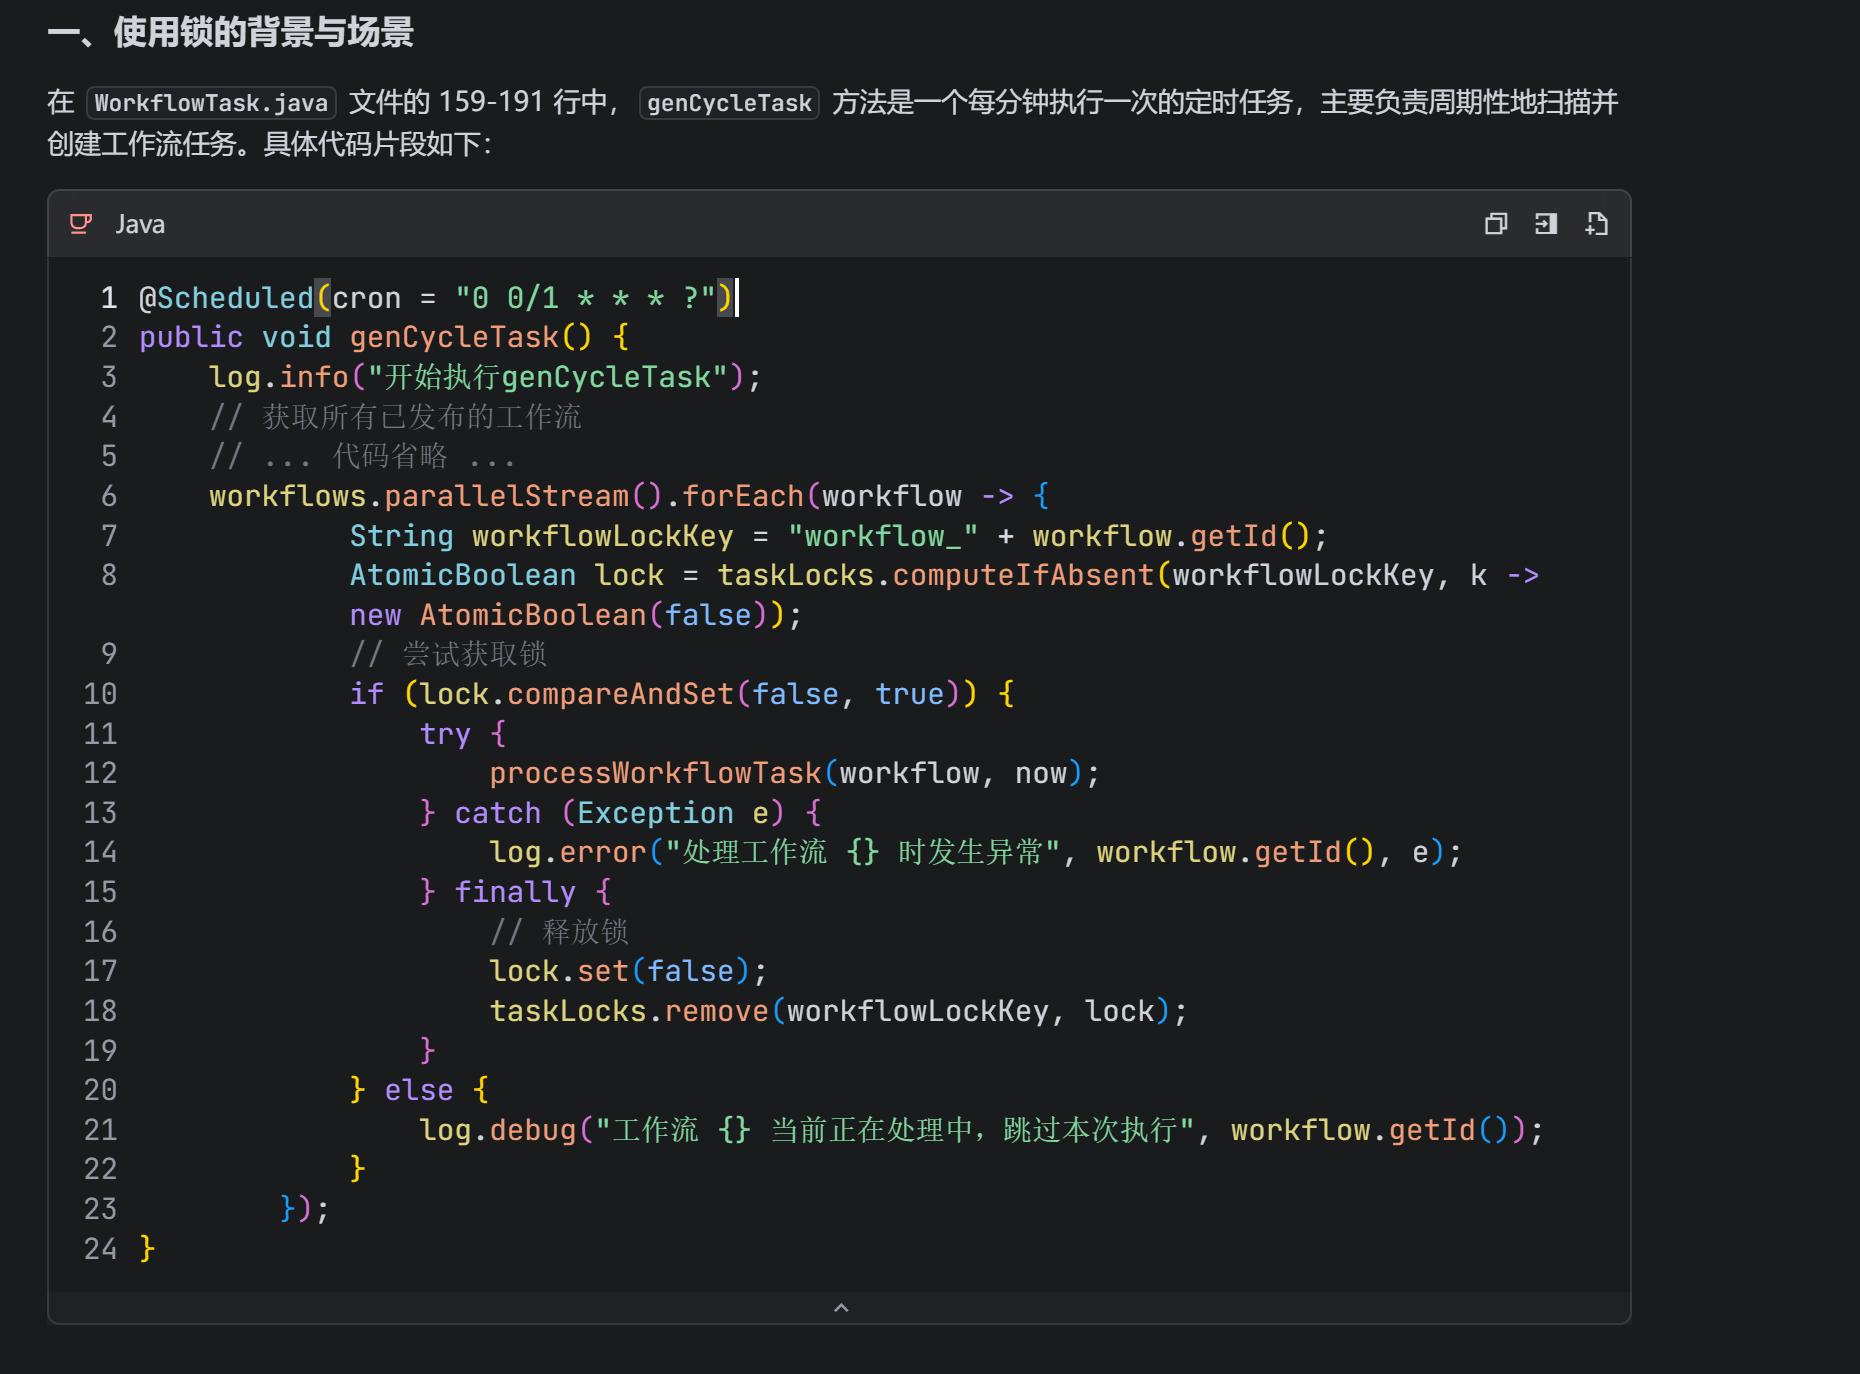Click "taskLocks.remove" on line 18
The width and height of the screenshot is (1860, 1374).
click(x=628, y=1011)
